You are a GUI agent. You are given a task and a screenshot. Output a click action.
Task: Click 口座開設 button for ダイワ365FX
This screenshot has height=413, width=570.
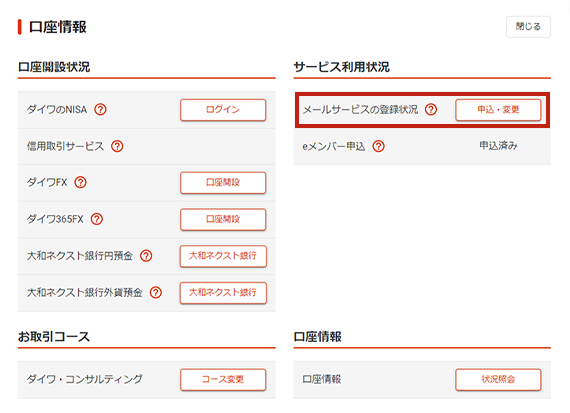point(223,219)
